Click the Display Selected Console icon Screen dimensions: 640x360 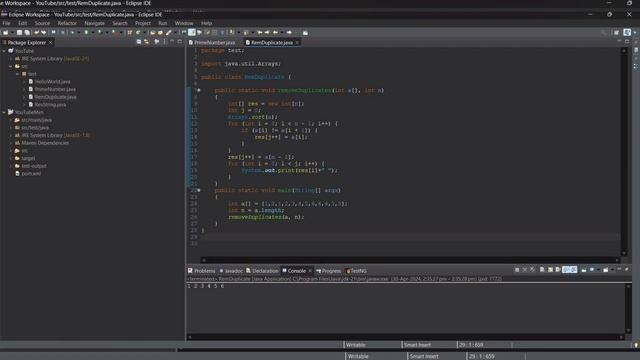point(592,270)
